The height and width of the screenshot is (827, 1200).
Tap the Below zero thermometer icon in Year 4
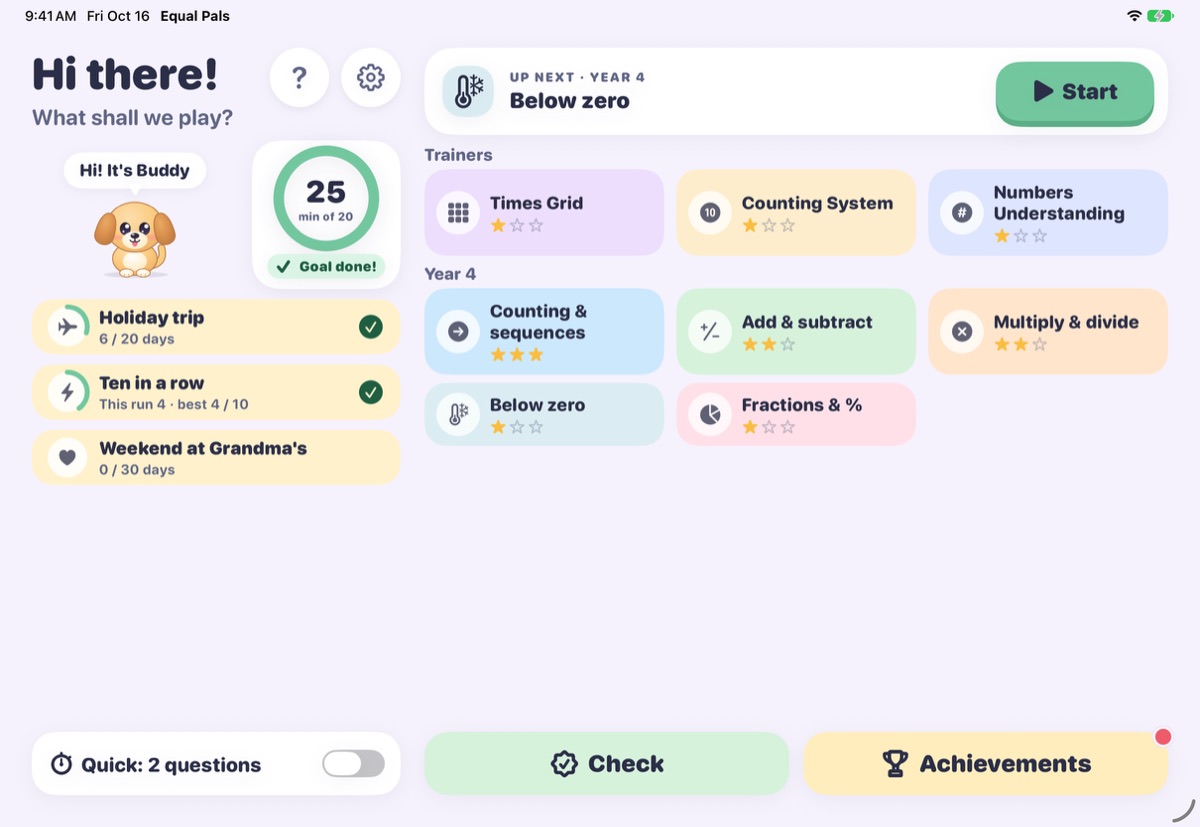[x=458, y=415]
